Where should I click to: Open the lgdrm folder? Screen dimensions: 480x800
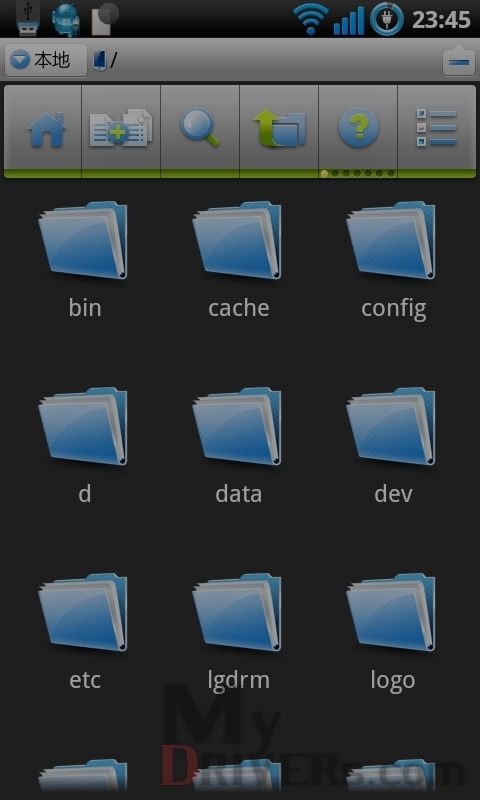pyautogui.click(x=238, y=632)
